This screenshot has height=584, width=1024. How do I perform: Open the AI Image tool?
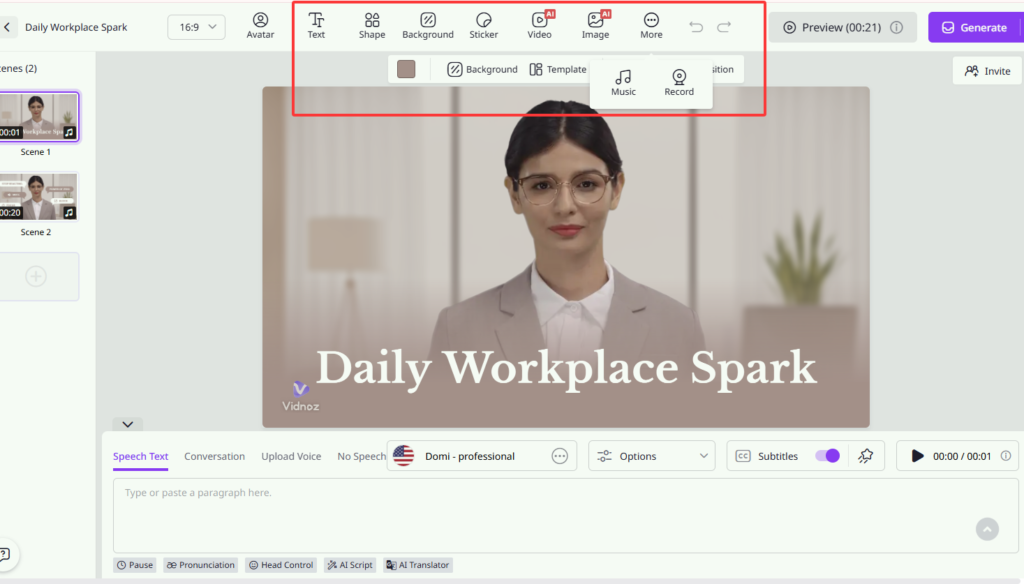pos(595,27)
